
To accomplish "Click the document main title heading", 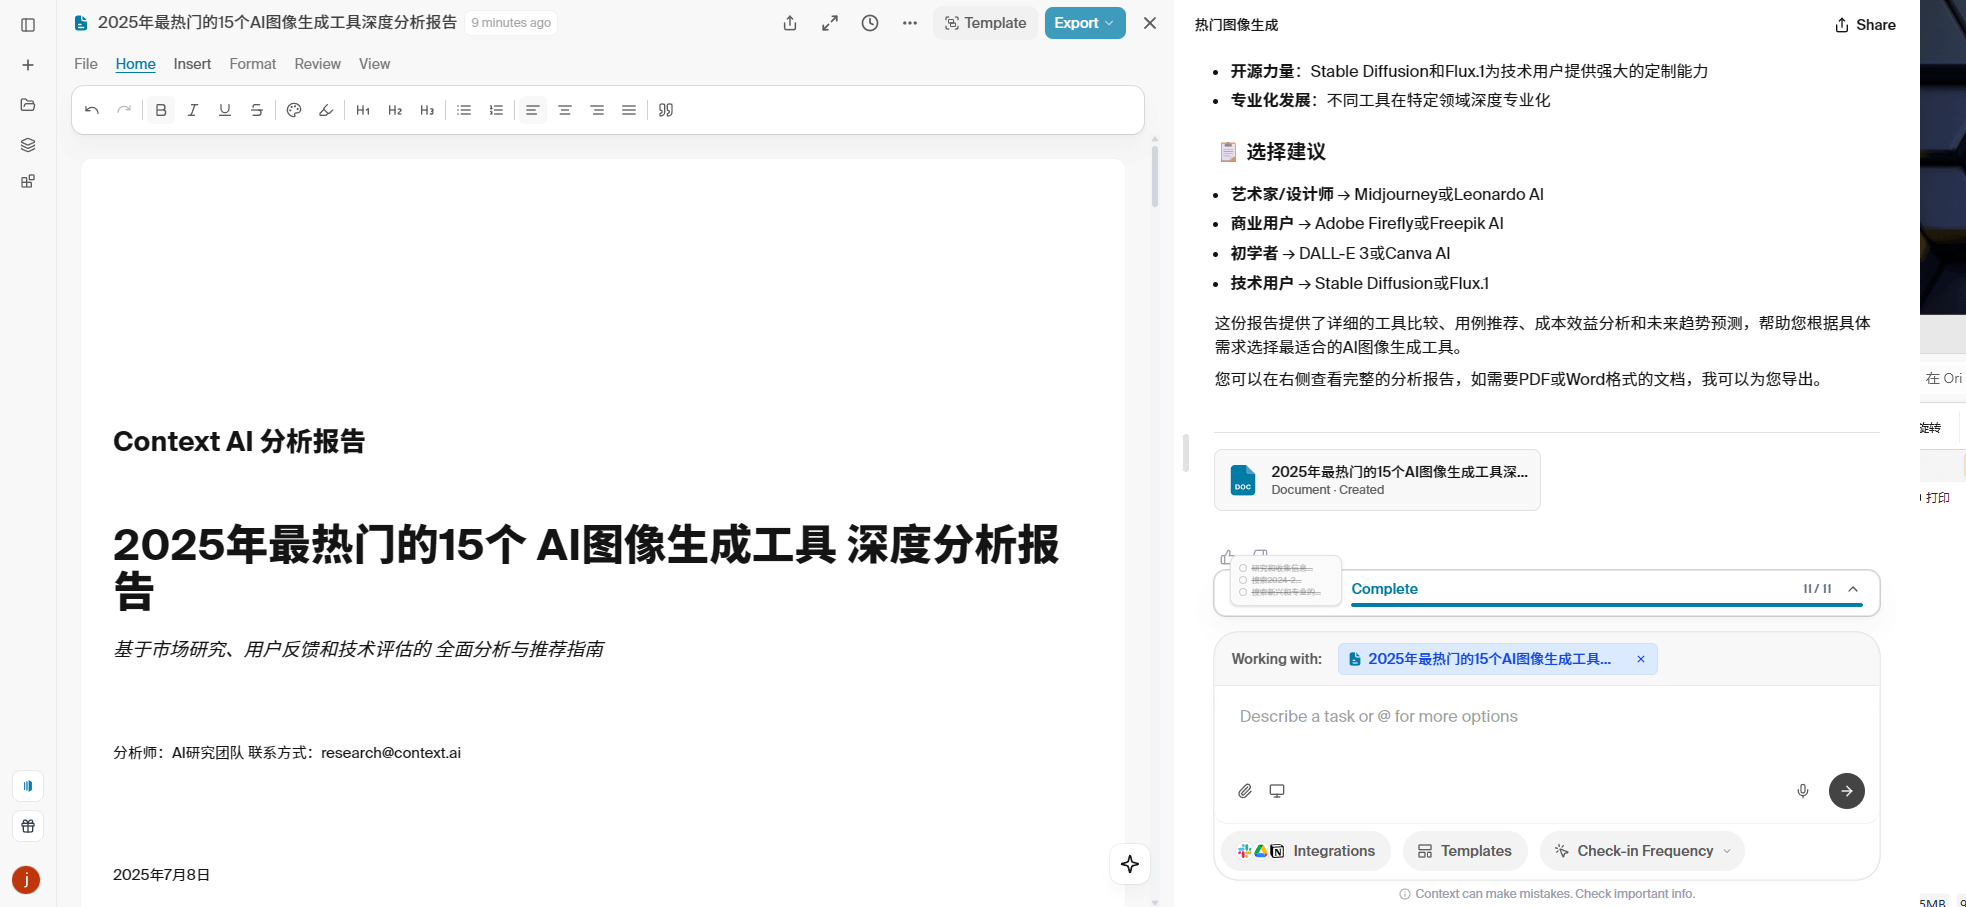I will pos(586,567).
